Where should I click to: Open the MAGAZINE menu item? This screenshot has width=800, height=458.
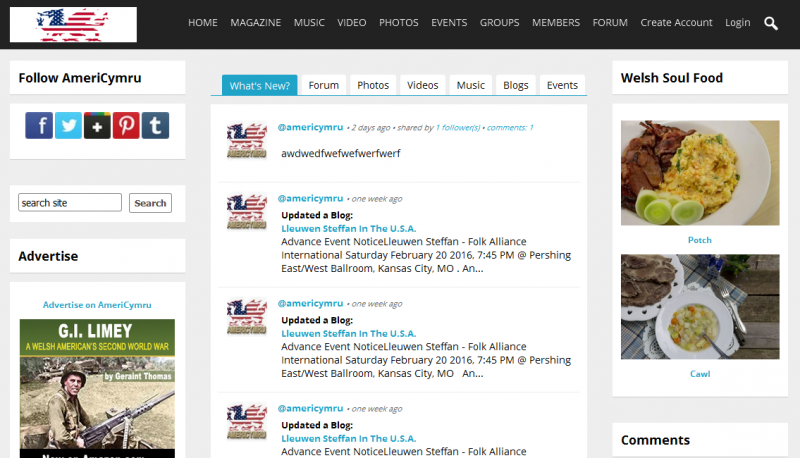[255, 23]
